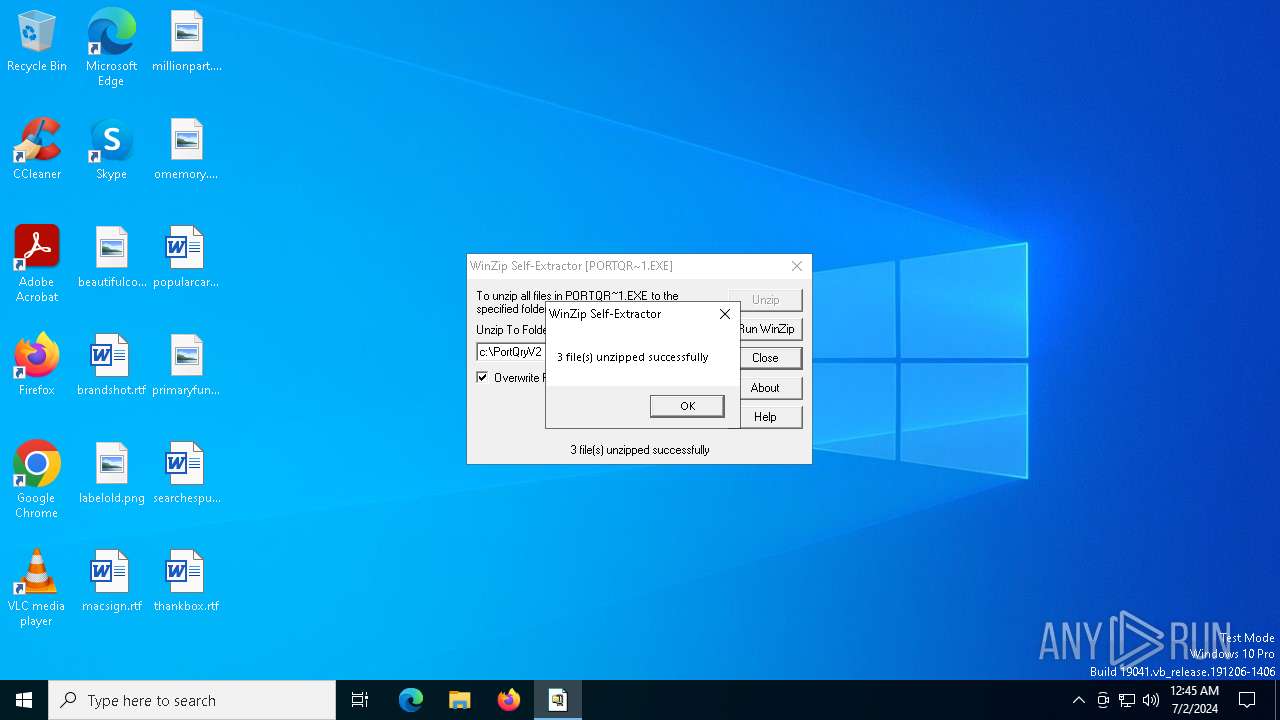
Task: Select the popularcar Word document icon
Action: coord(186,258)
